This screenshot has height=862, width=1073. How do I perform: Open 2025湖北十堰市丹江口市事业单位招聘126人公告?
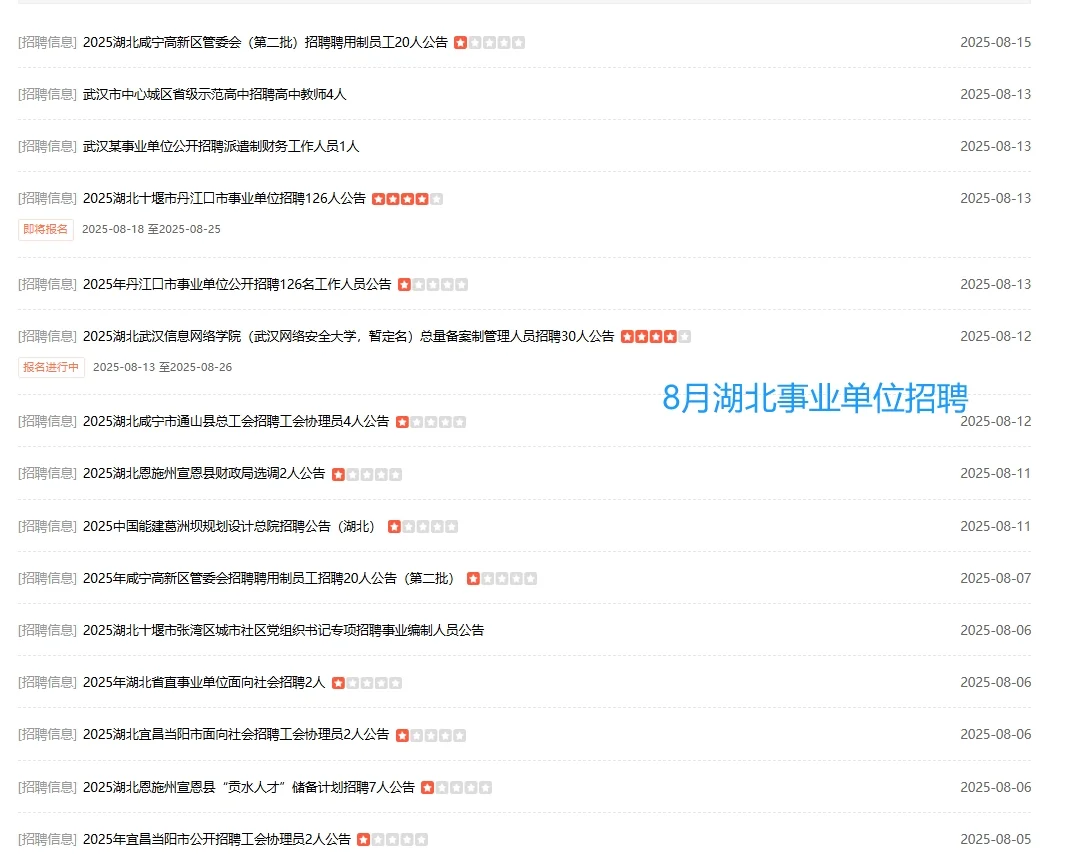pos(224,198)
